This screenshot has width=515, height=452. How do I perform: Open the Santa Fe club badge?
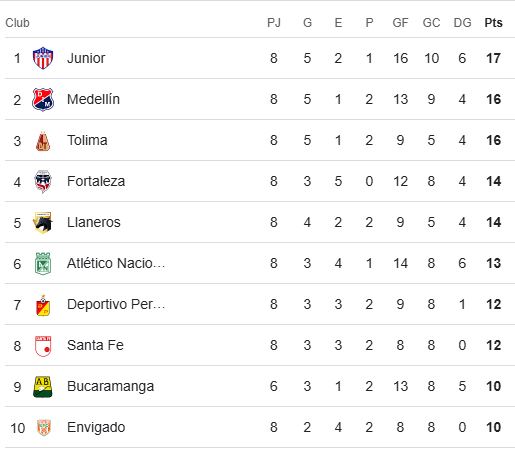click(x=43, y=346)
